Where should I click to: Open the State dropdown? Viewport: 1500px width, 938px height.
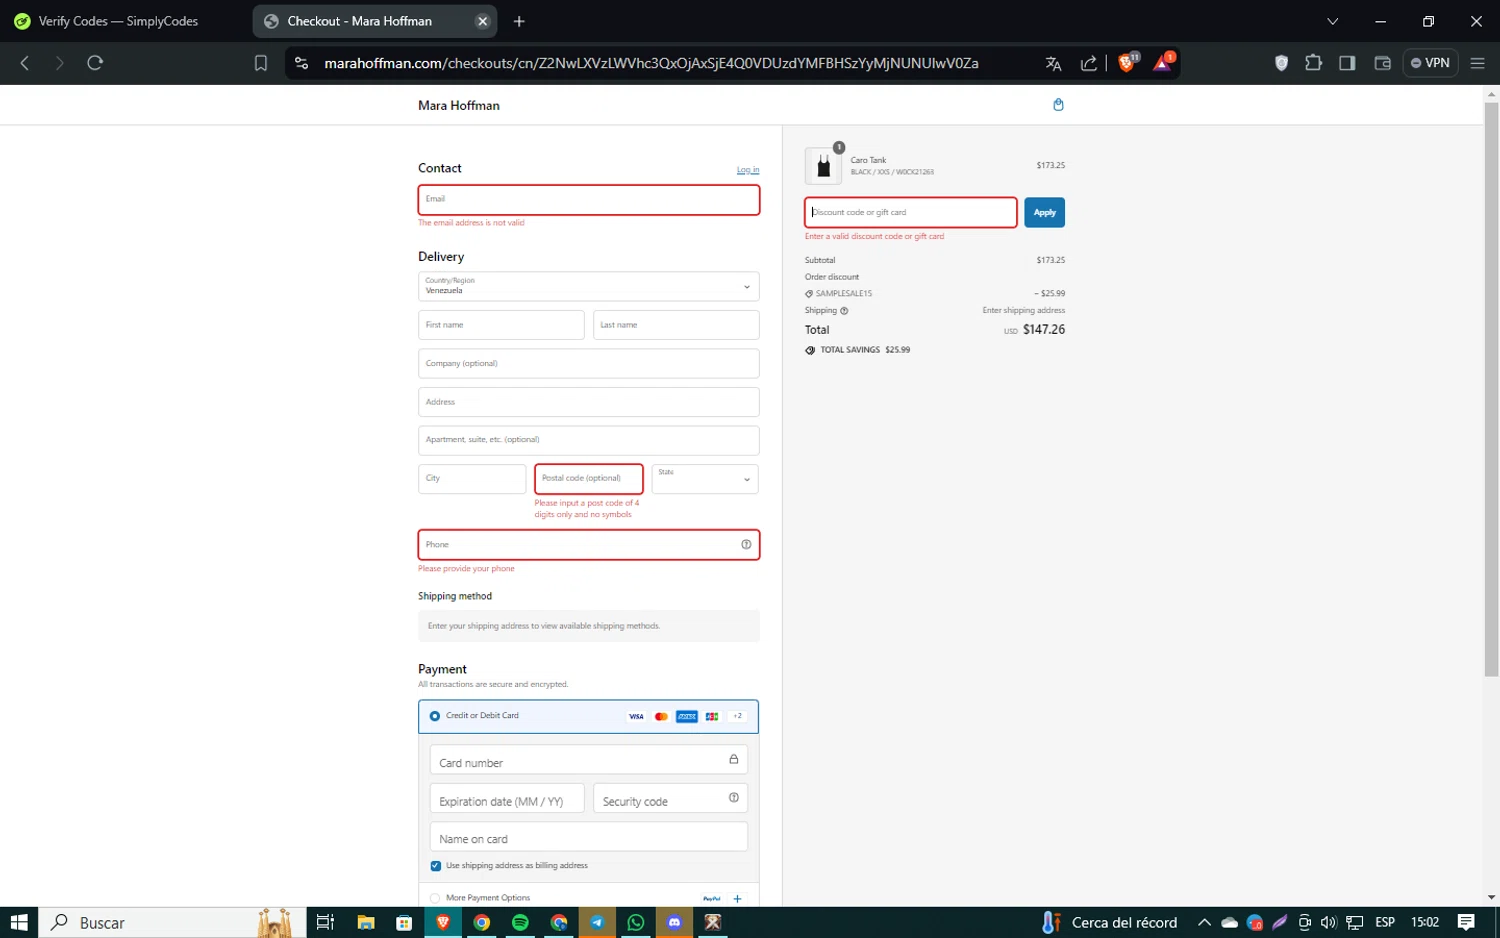point(705,479)
